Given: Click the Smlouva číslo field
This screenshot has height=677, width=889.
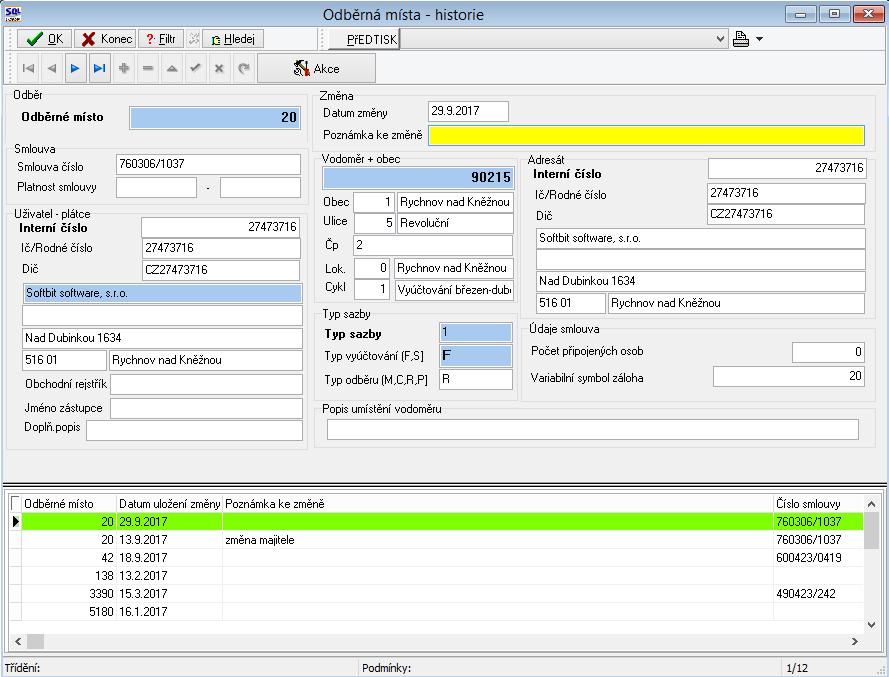Looking at the screenshot, I should point(208,164).
